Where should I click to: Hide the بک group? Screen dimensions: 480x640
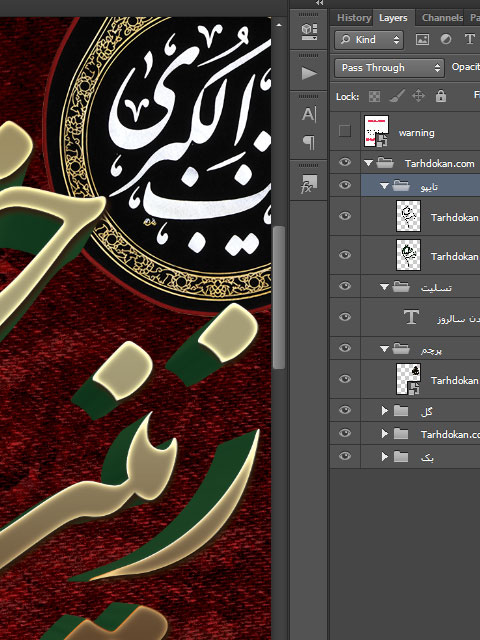pos(345,456)
